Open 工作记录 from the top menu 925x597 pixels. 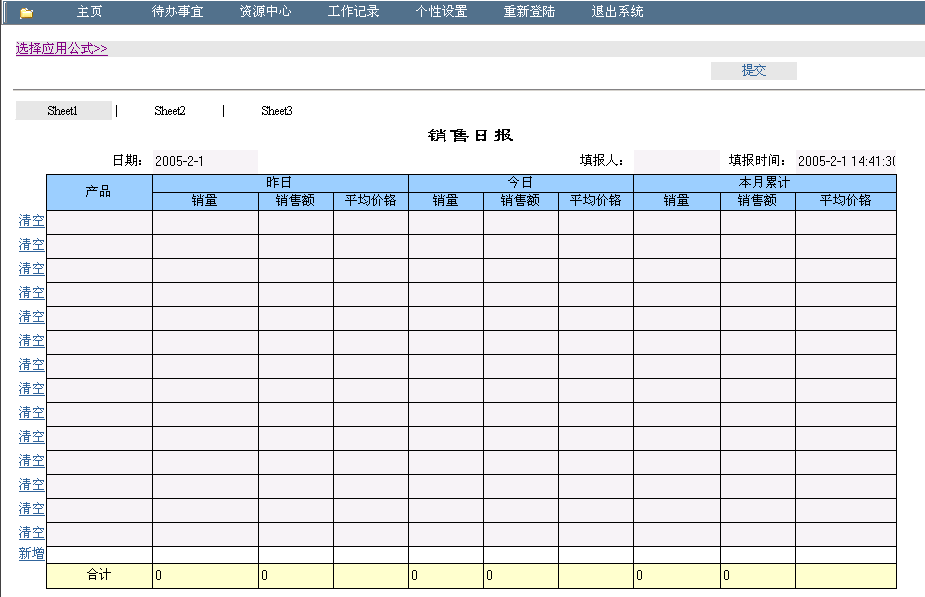pos(353,12)
